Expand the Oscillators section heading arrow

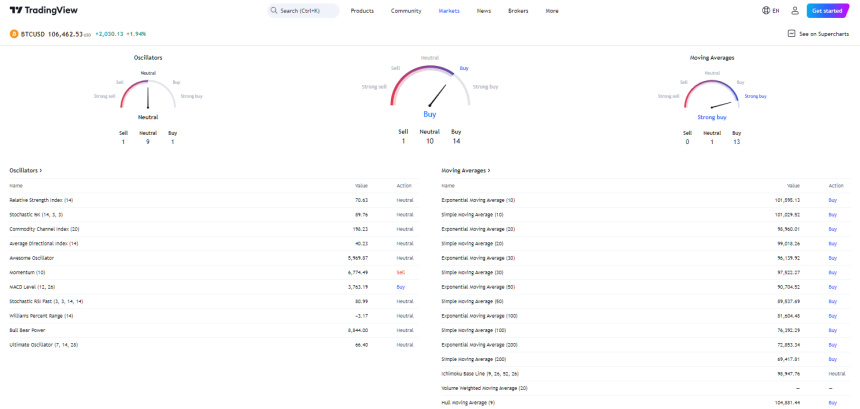click(41, 171)
